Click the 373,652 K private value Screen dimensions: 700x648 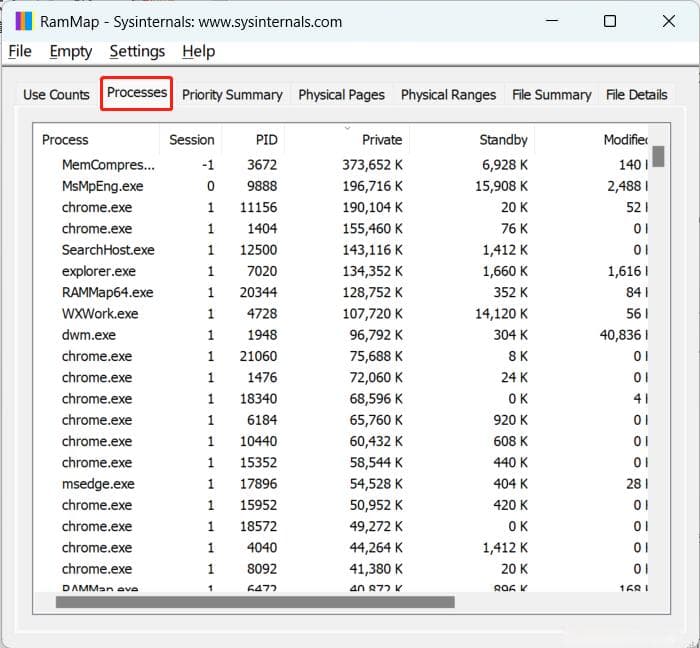[372, 165]
